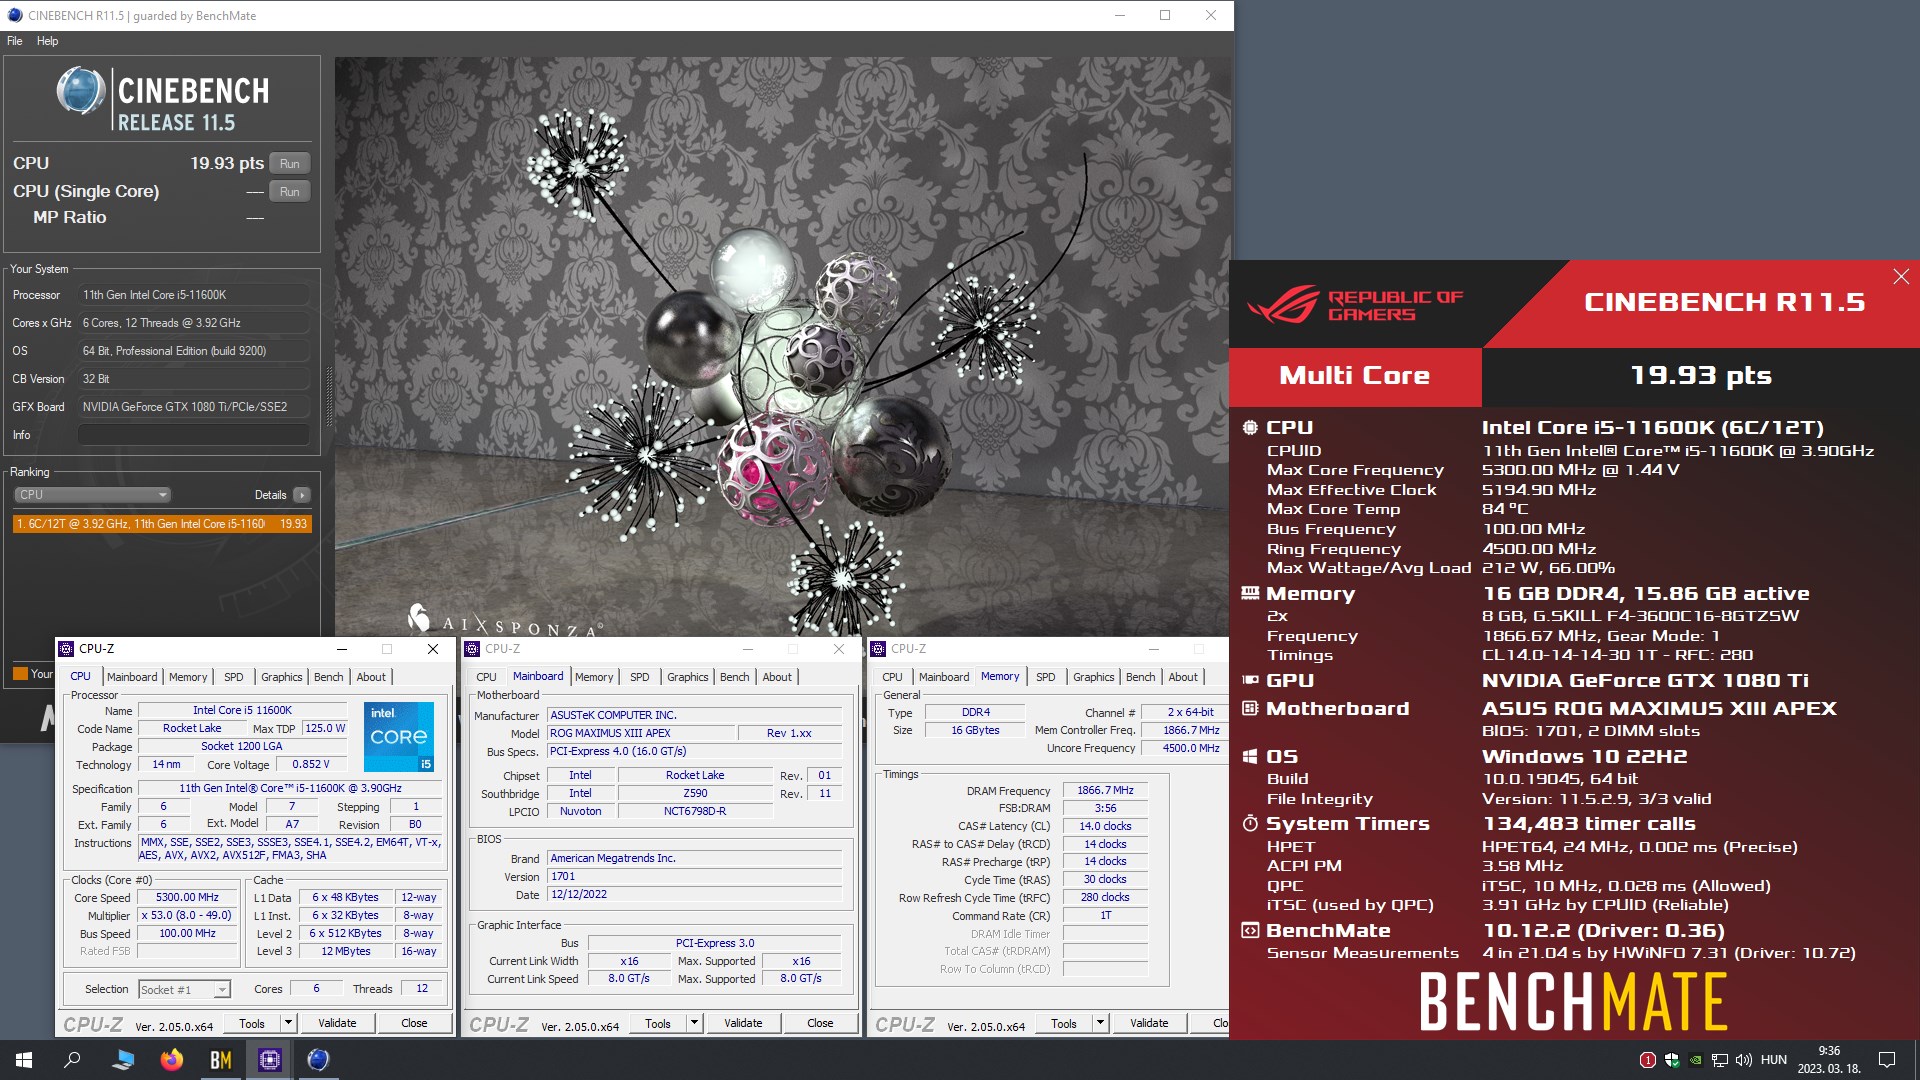Open the Action Center notifications icon
The width and height of the screenshot is (1920, 1080).
[x=1887, y=1060]
